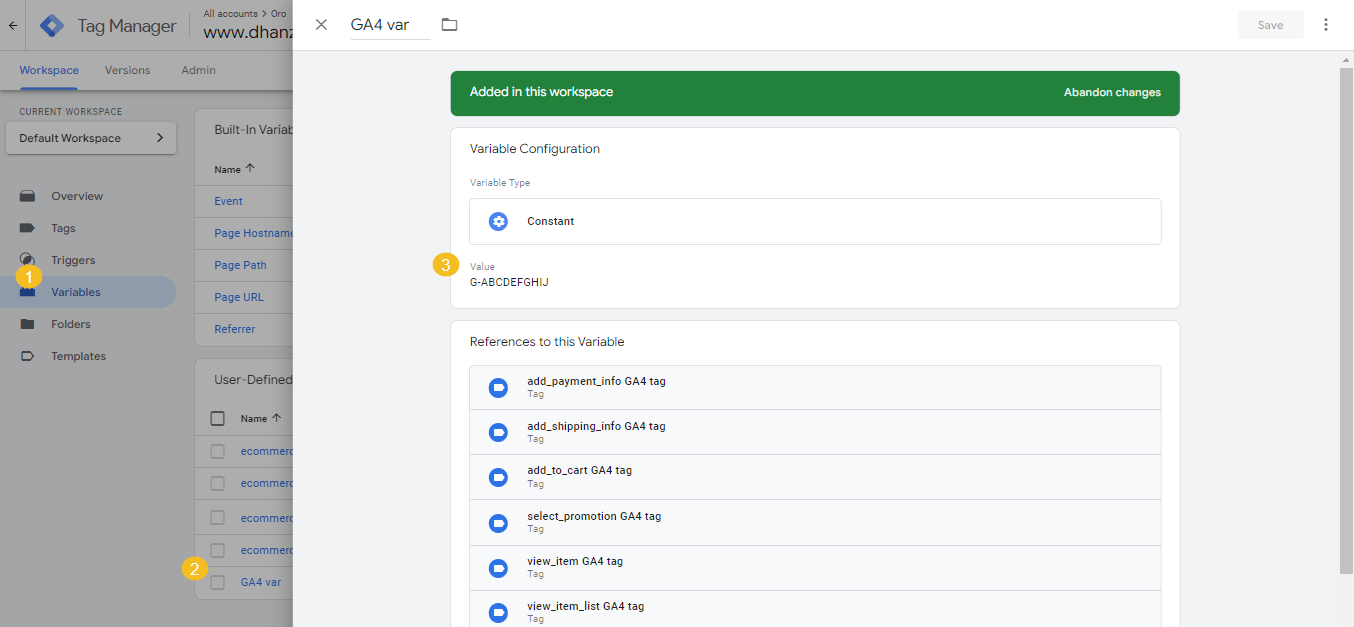
Task: Toggle the select-all checkbox in User-Defined header
Action: pos(217,418)
